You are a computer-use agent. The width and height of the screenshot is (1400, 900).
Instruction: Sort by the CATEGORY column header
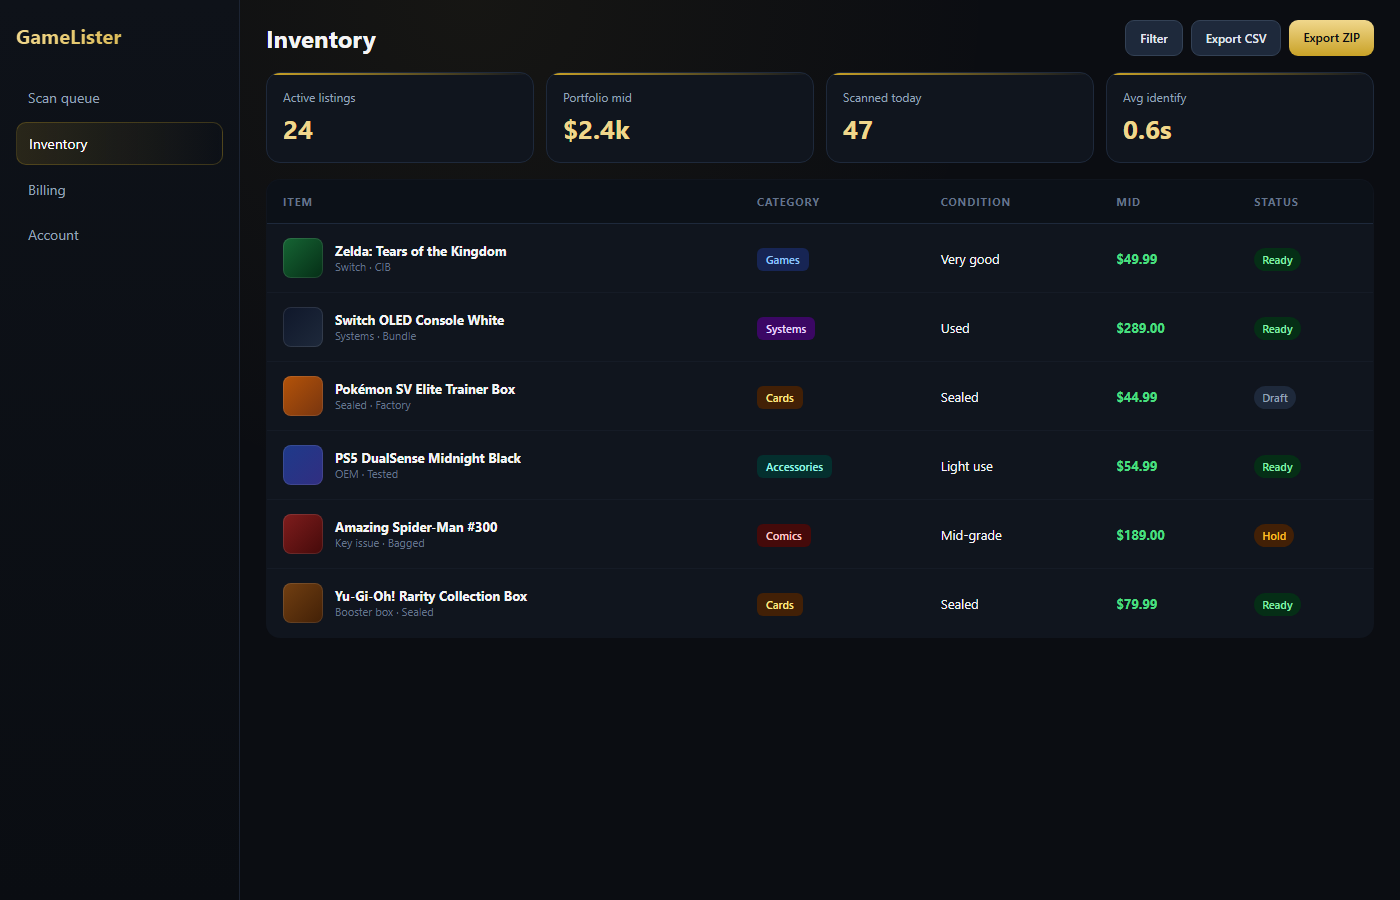click(788, 202)
